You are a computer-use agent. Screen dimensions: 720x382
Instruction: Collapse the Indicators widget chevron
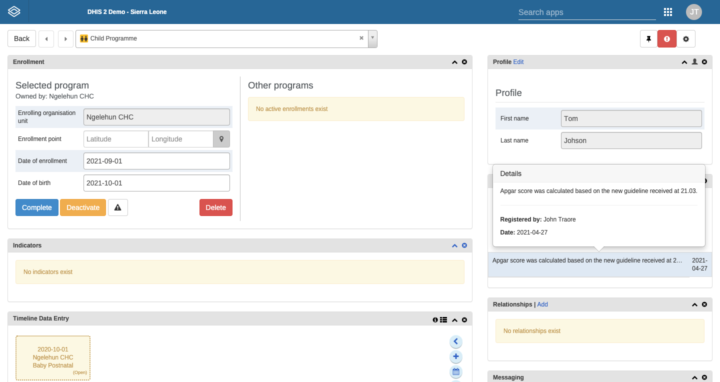455,246
